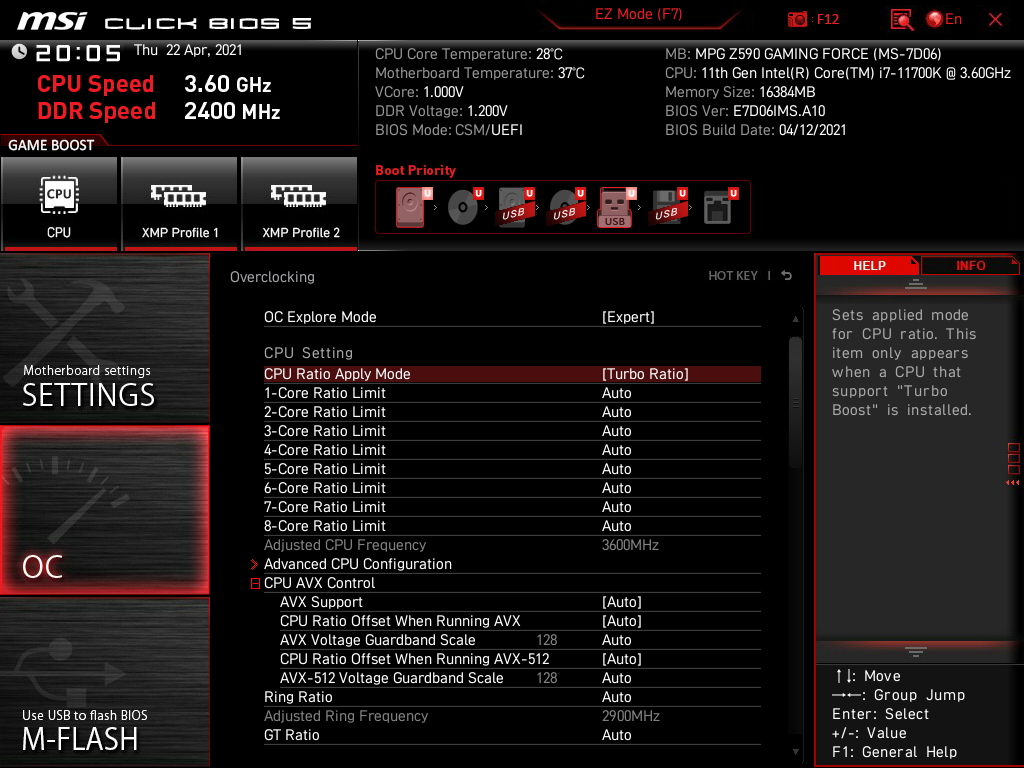Select the optical disc boot device icon
1024x768 pixels.
coord(464,207)
